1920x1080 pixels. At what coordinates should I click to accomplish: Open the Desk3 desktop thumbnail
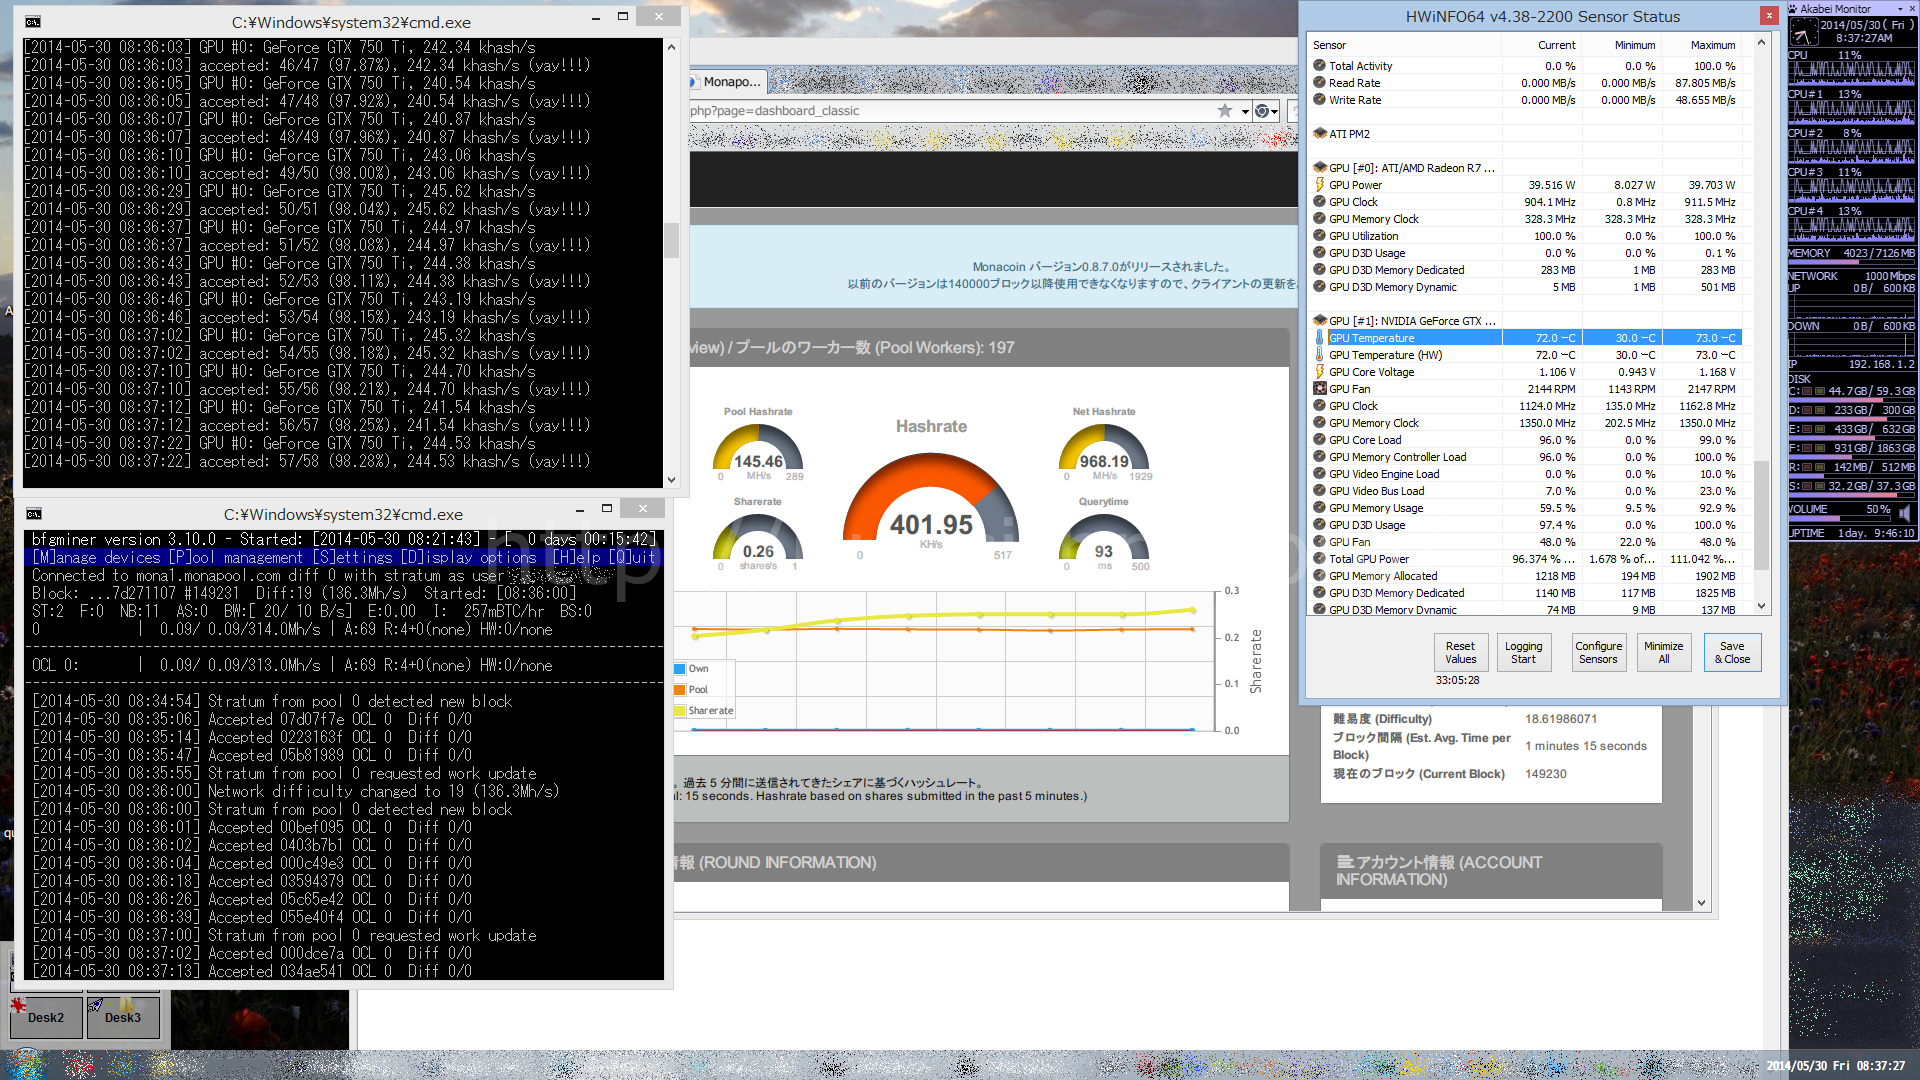(123, 1017)
